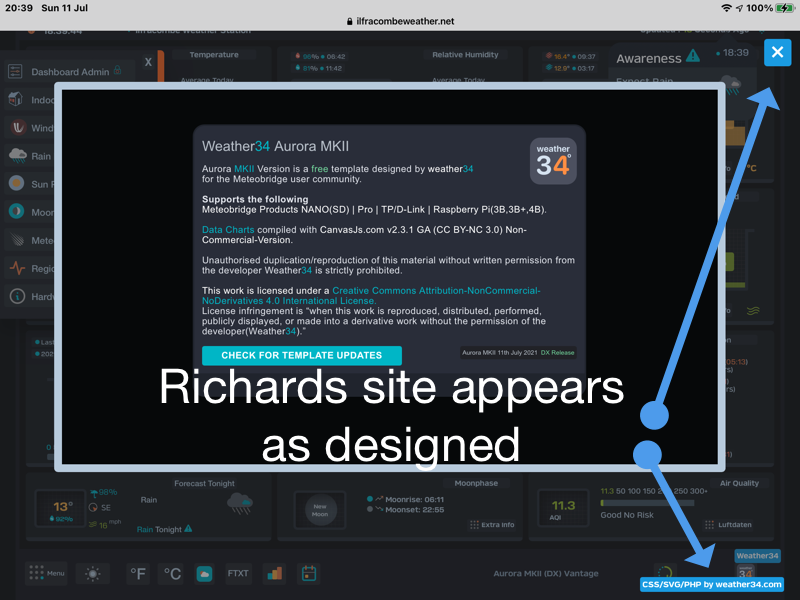Select the Temperature panel header
Viewport: 800px width, 600px height.
214,55
